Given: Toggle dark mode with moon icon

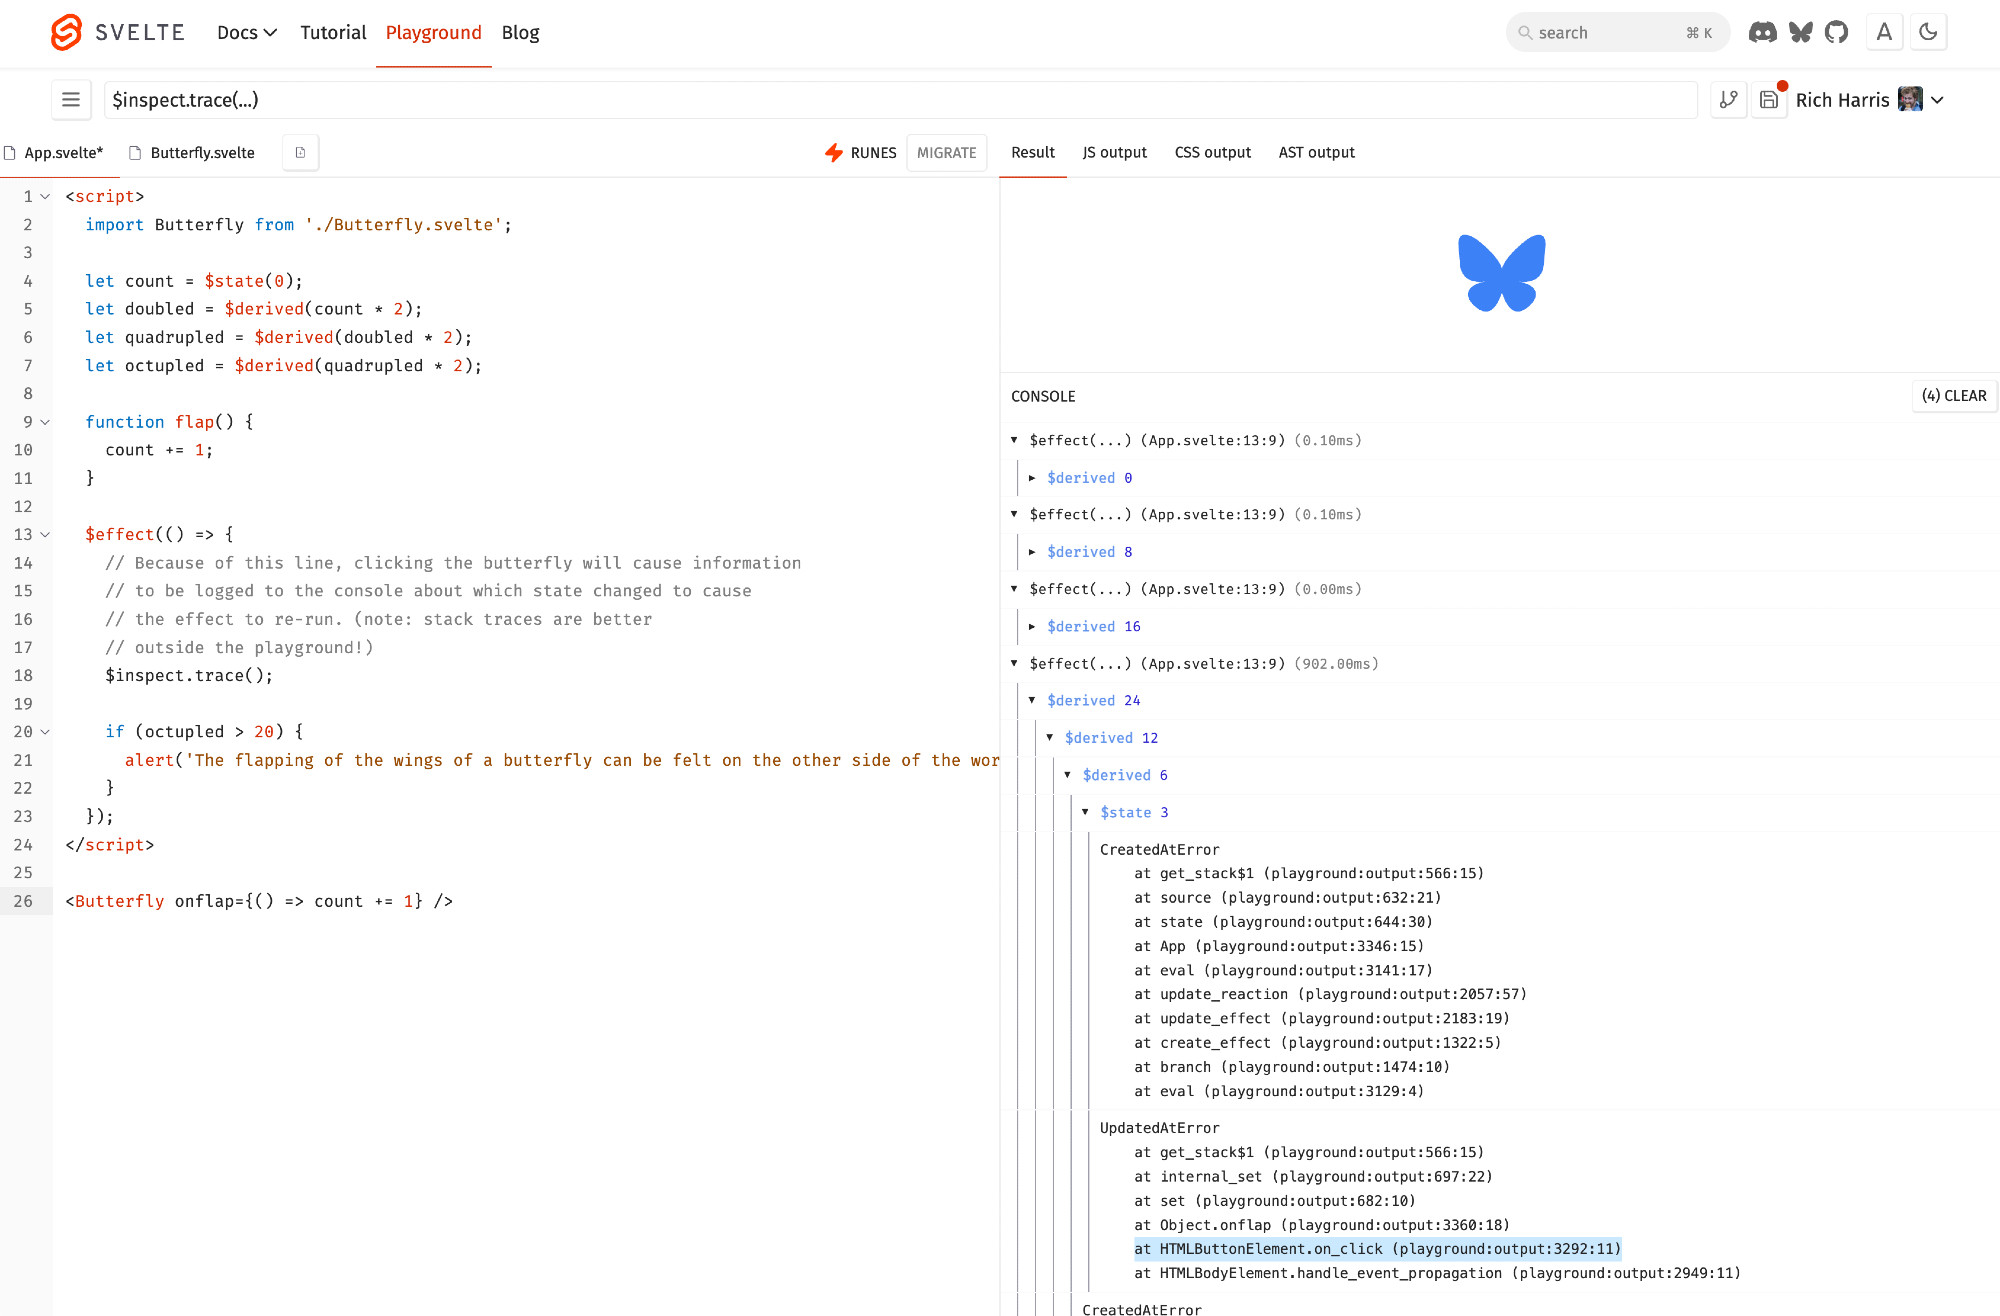Looking at the screenshot, I should 1928,32.
